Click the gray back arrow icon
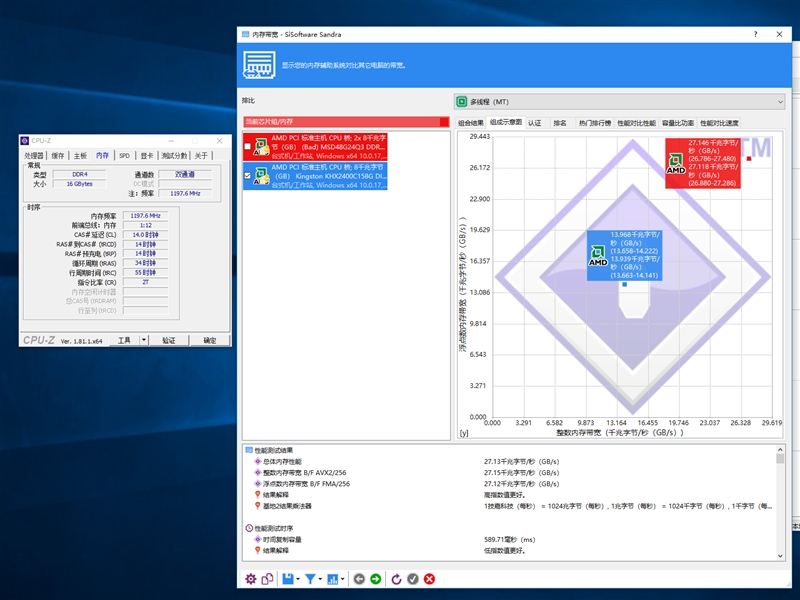This screenshot has height=600, width=800. pyautogui.click(x=359, y=579)
